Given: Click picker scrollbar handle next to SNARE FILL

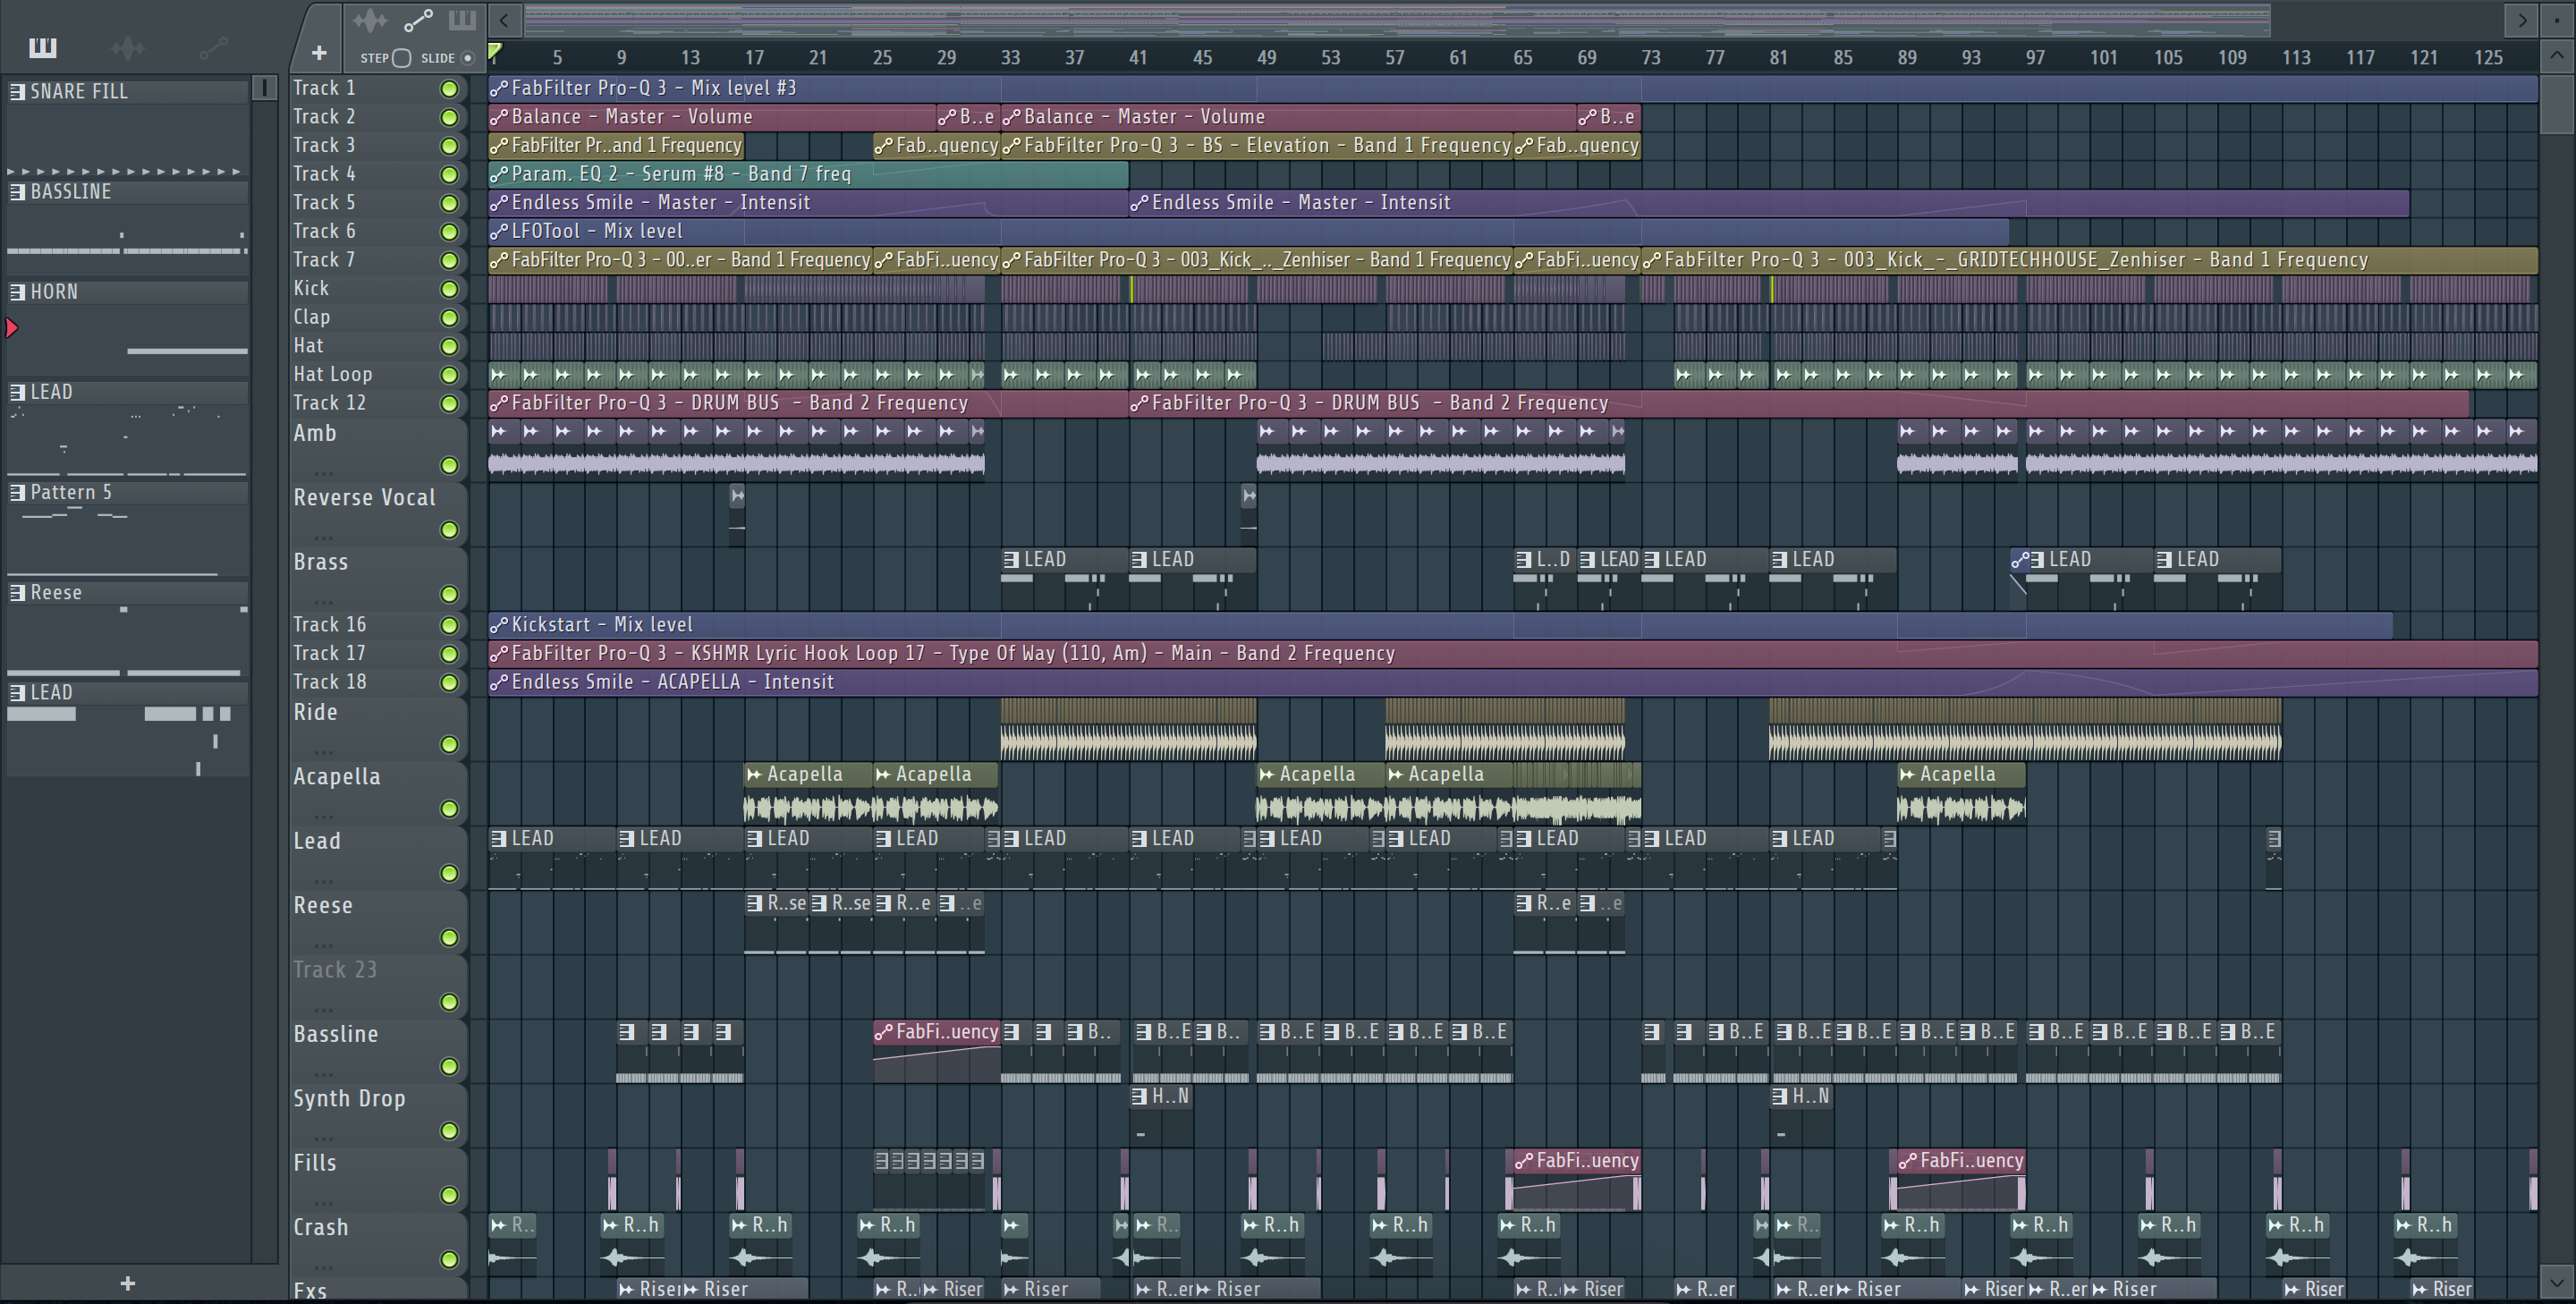Looking at the screenshot, I should click(265, 88).
